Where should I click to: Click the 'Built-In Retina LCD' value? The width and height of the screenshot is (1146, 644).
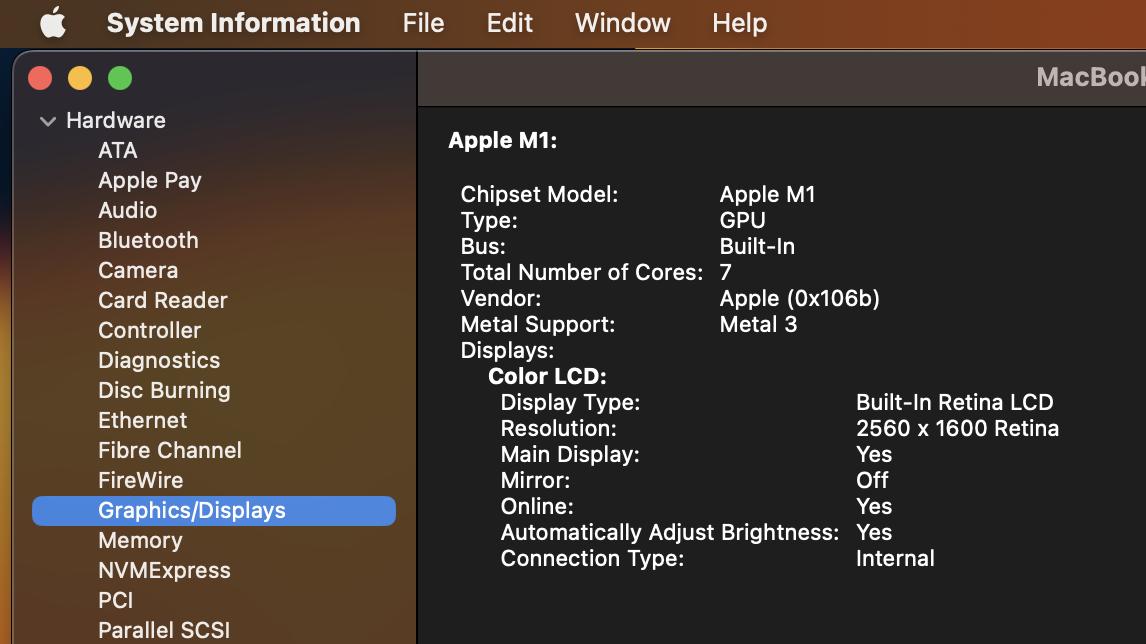click(x=955, y=402)
